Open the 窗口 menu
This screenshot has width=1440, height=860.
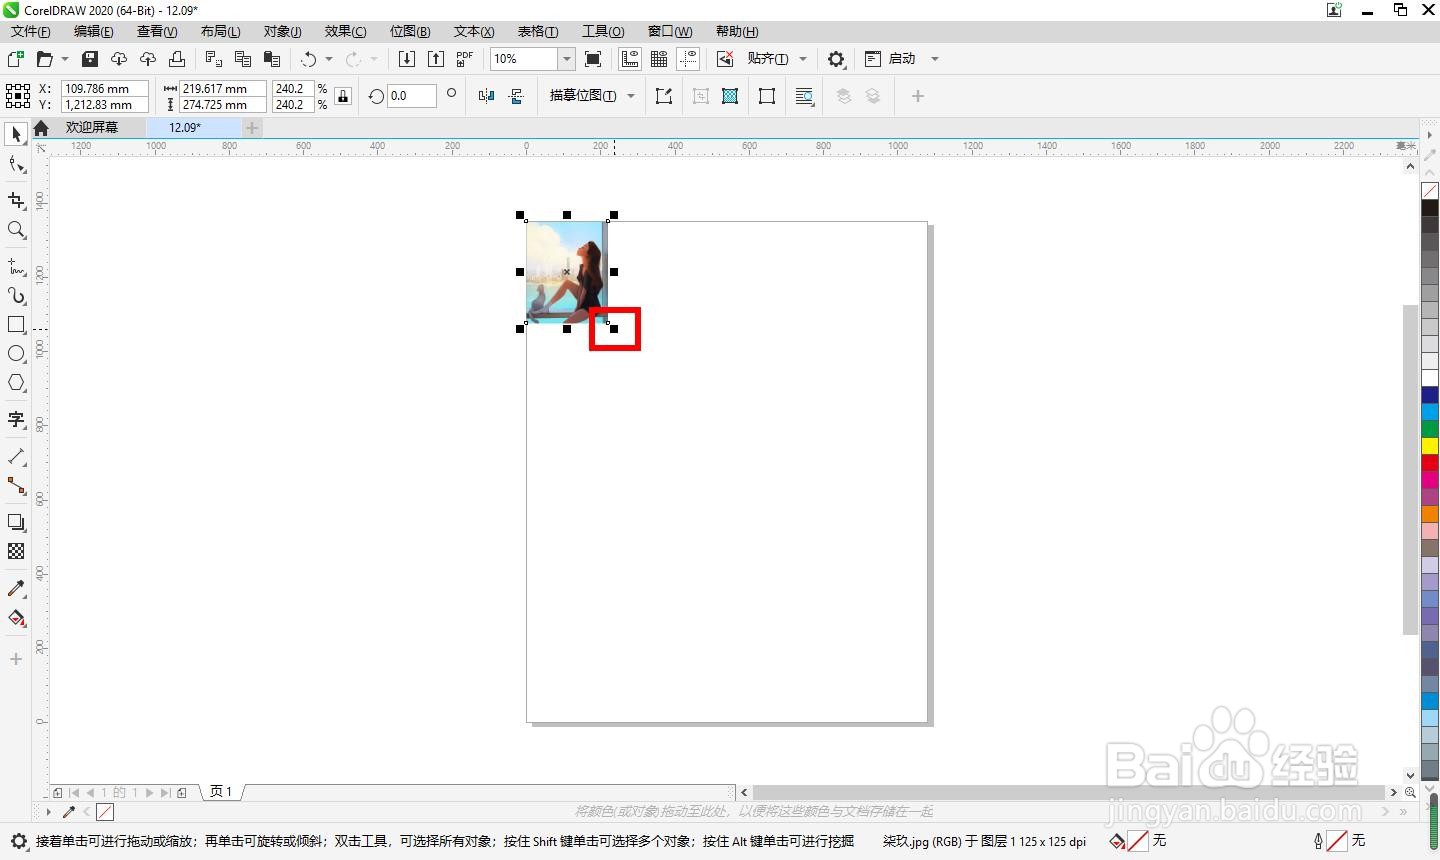(x=669, y=31)
